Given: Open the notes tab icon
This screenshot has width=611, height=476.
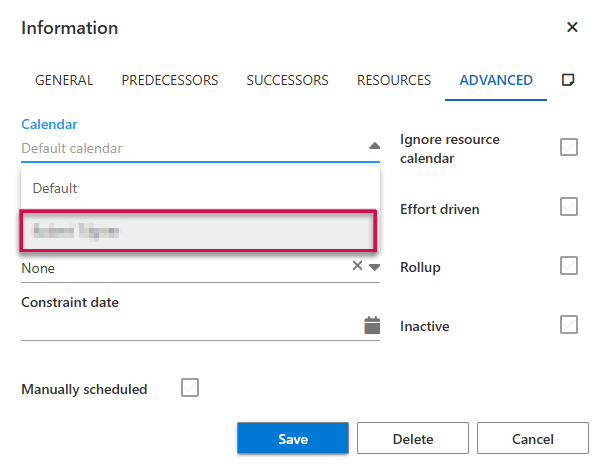Looking at the screenshot, I should pos(568,80).
